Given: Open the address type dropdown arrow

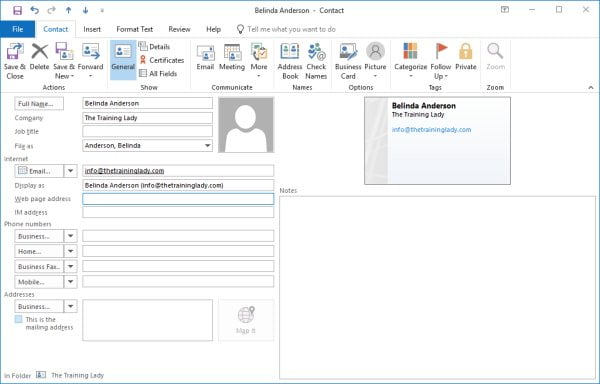Looking at the screenshot, I should 70,306.
